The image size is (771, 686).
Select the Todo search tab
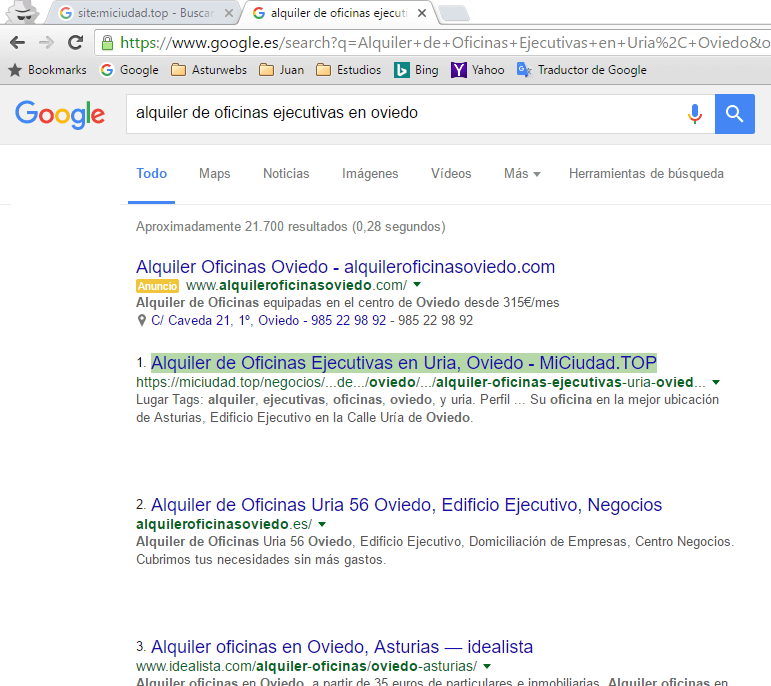151,174
